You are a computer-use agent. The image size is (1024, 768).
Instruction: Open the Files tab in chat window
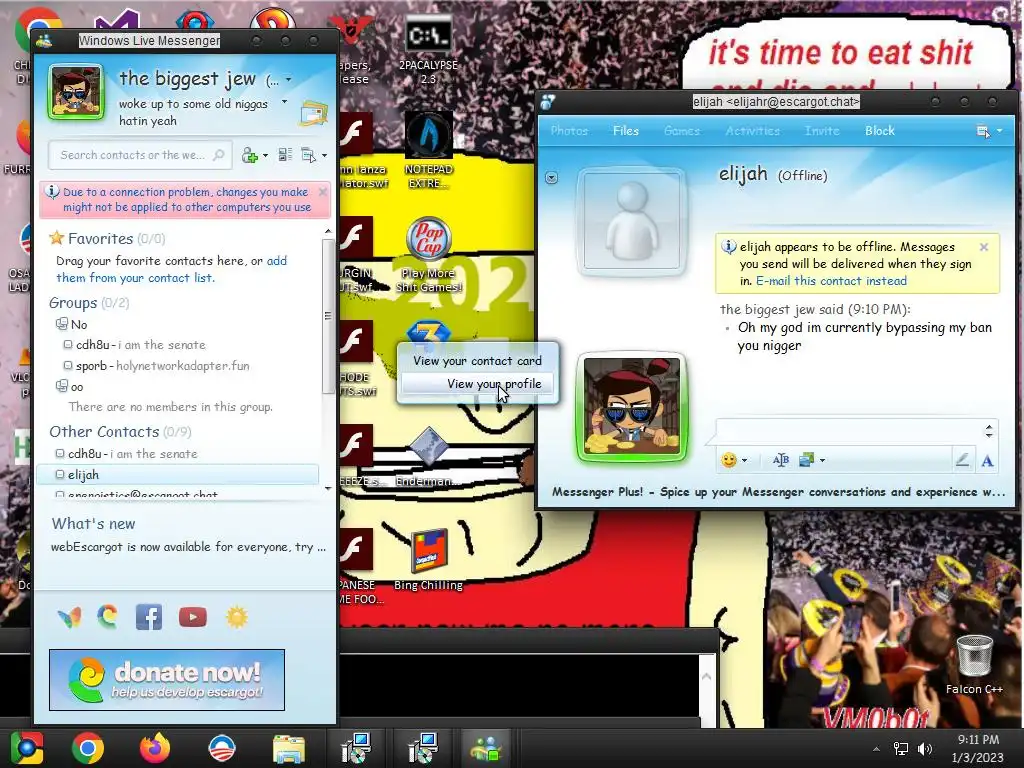[x=626, y=131]
